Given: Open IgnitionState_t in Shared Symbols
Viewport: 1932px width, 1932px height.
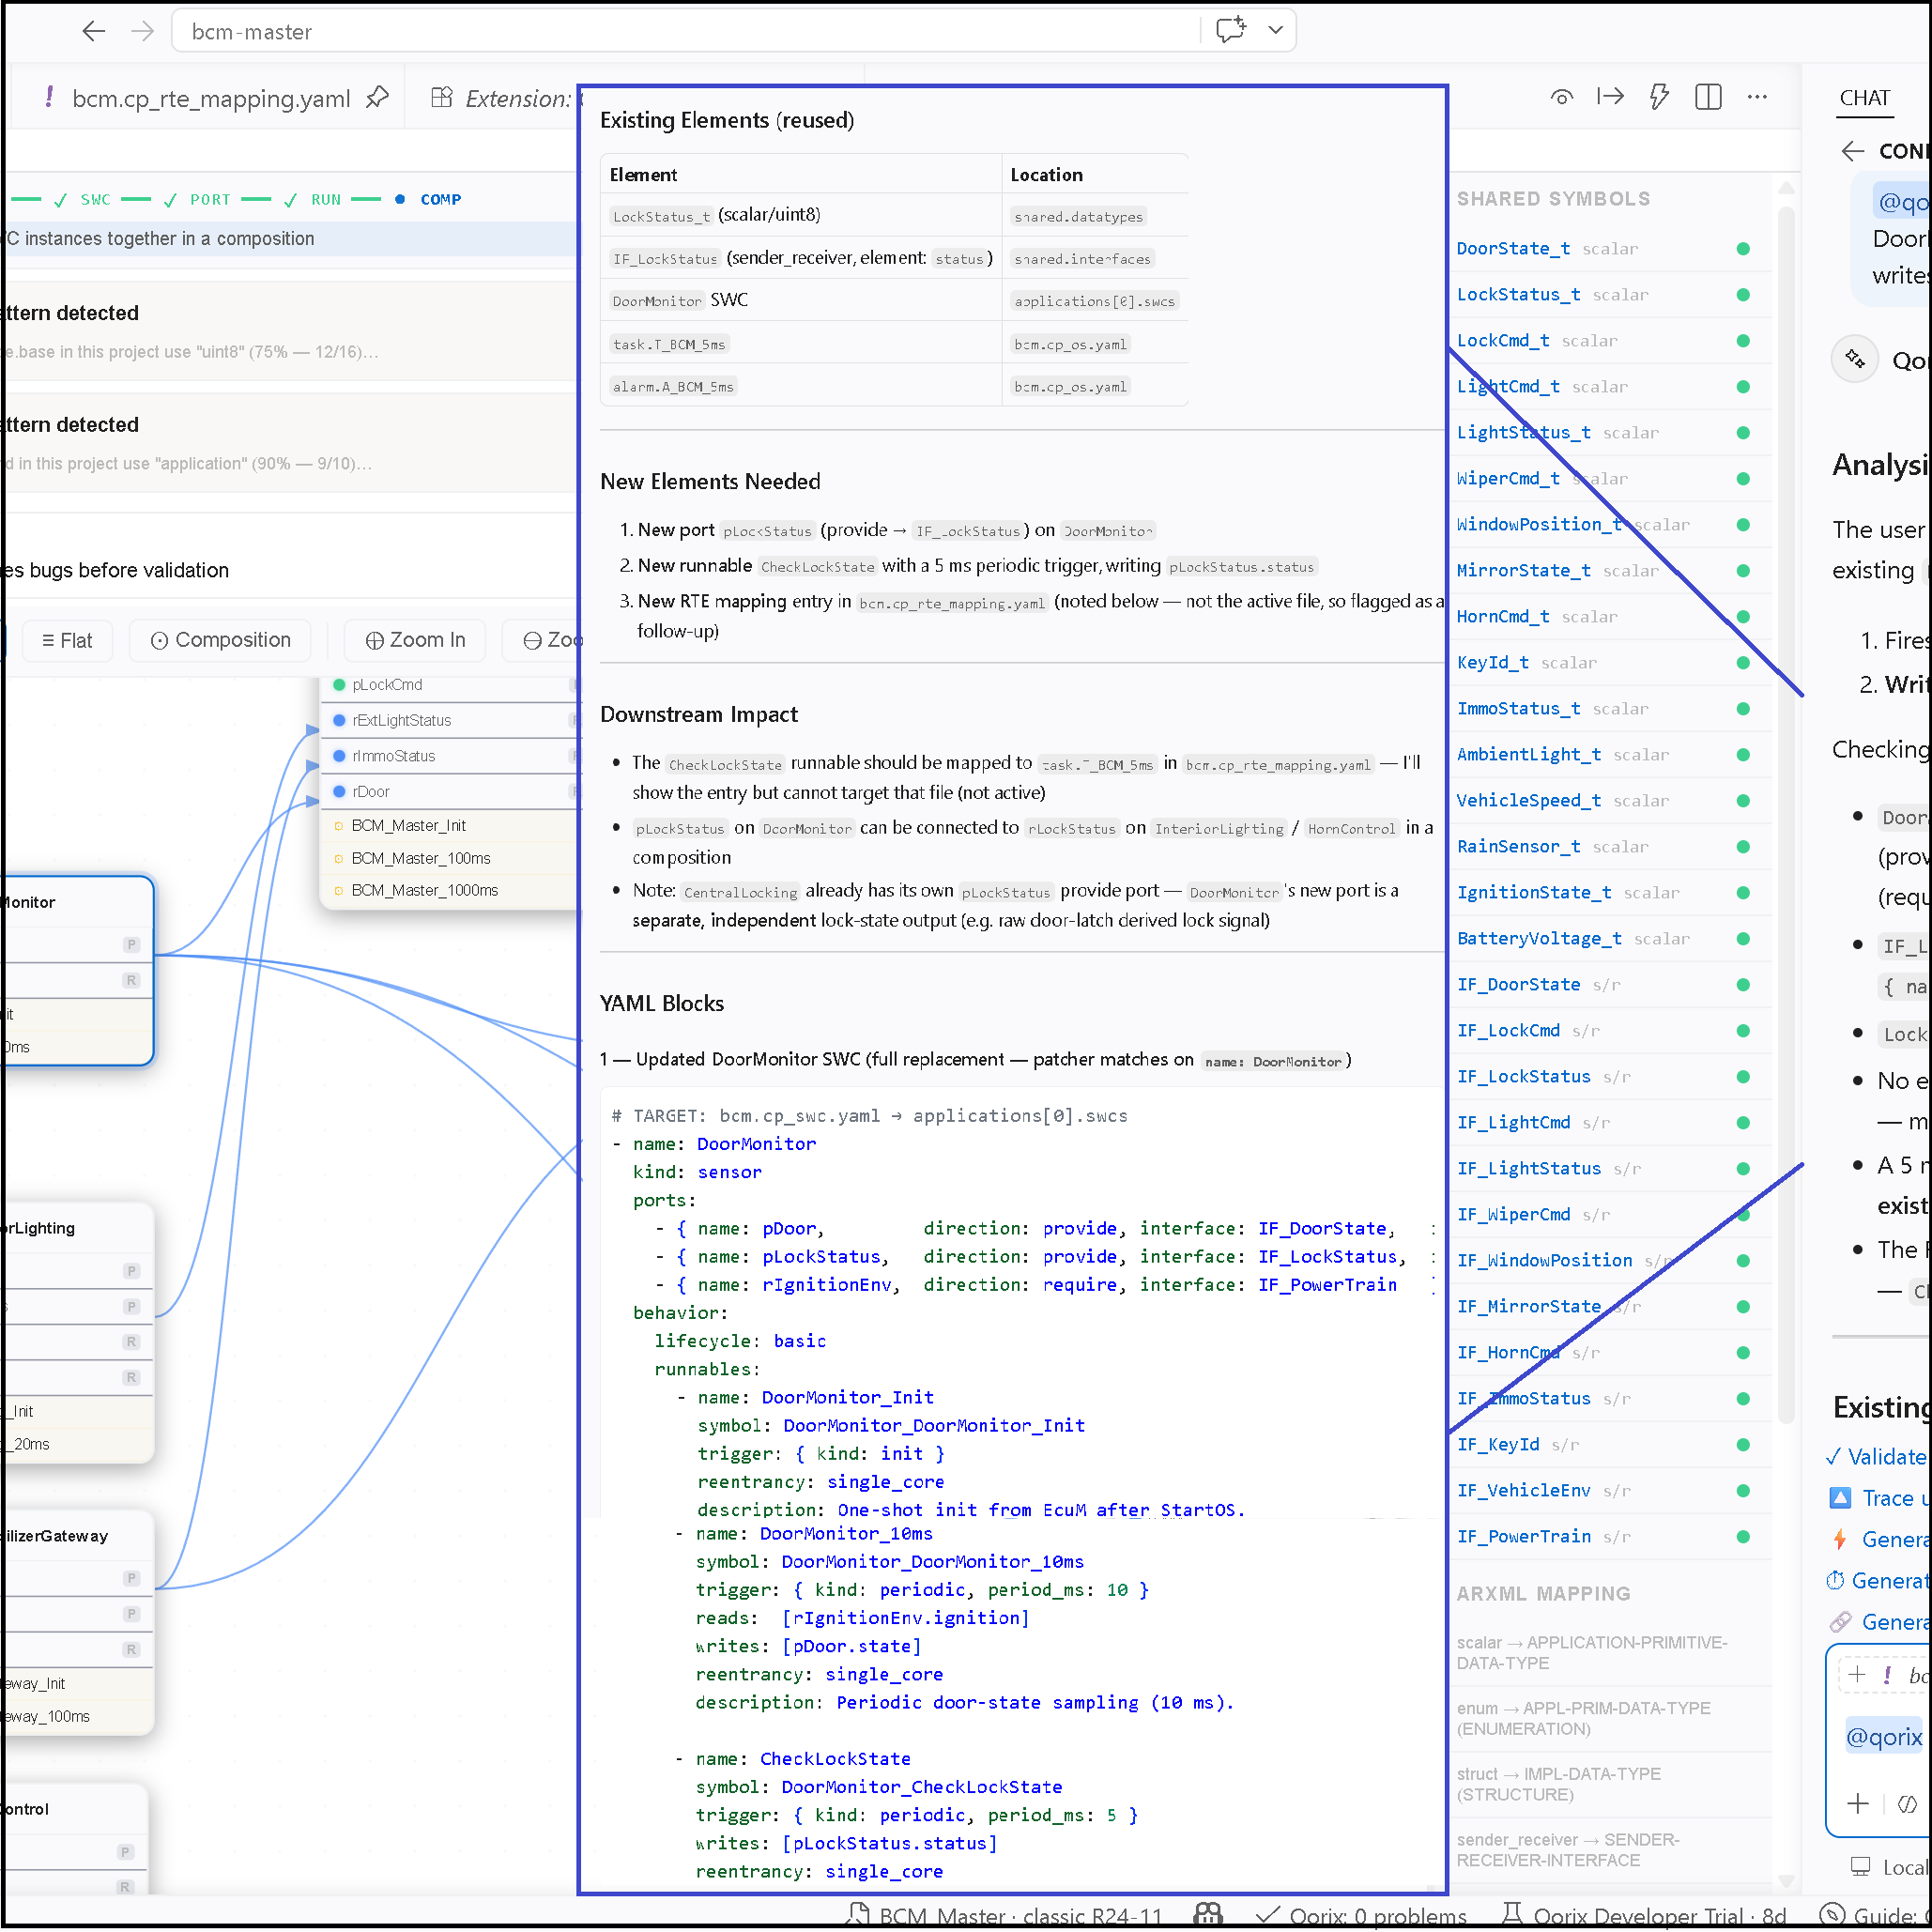Looking at the screenshot, I should tap(1534, 892).
